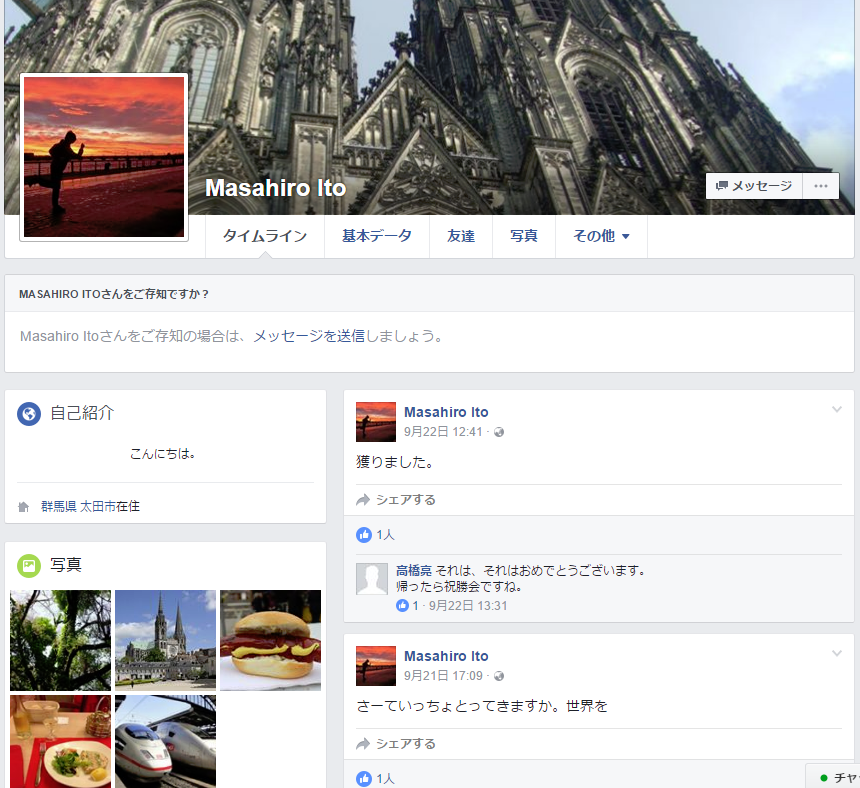Image resolution: width=860 pixels, height=788 pixels.
Task: Click Masahiro Ito name on 9月22日 post
Action: coord(446,412)
